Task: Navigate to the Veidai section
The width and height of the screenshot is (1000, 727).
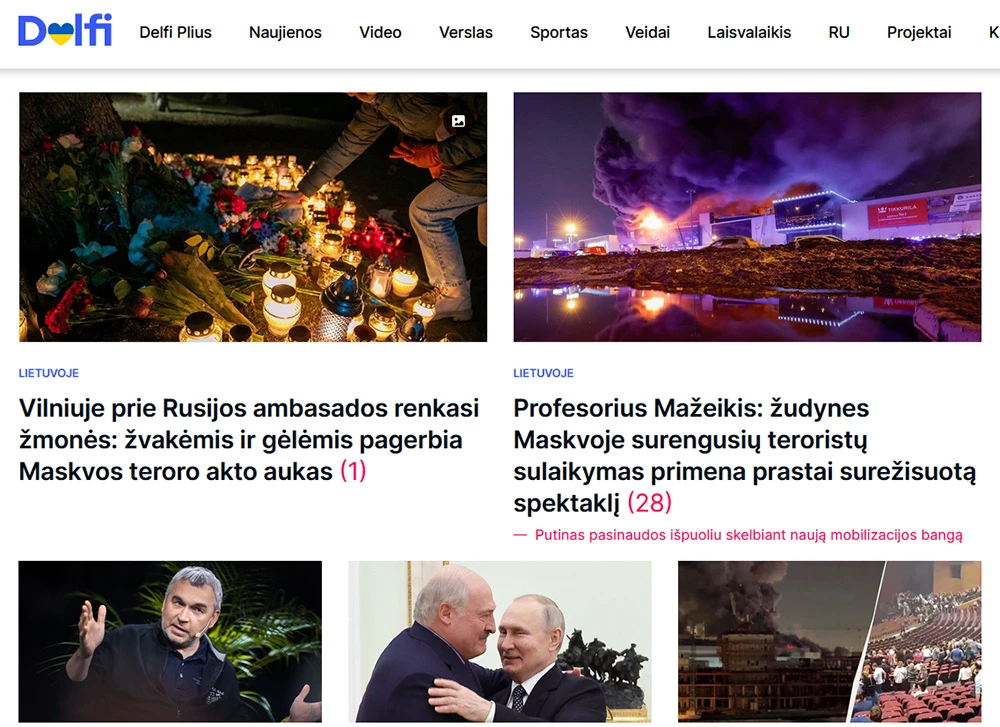Action: 647,33
